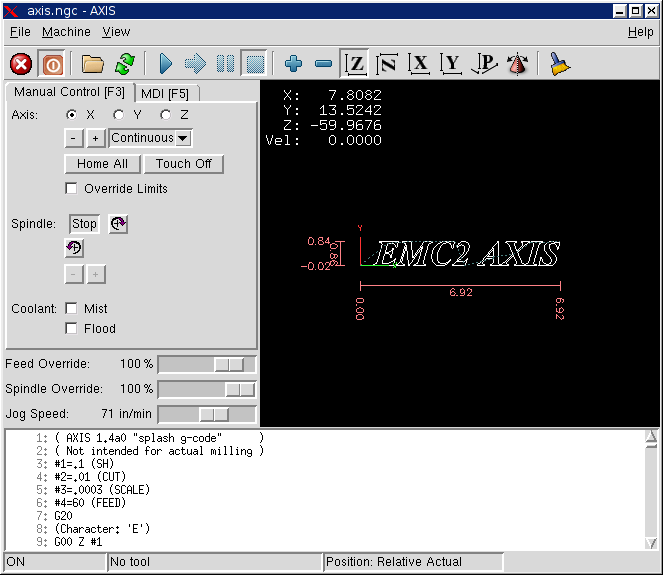Clear live plot with broom icon
Viewport: 663px width, 575px height.
tap(559, 64)
